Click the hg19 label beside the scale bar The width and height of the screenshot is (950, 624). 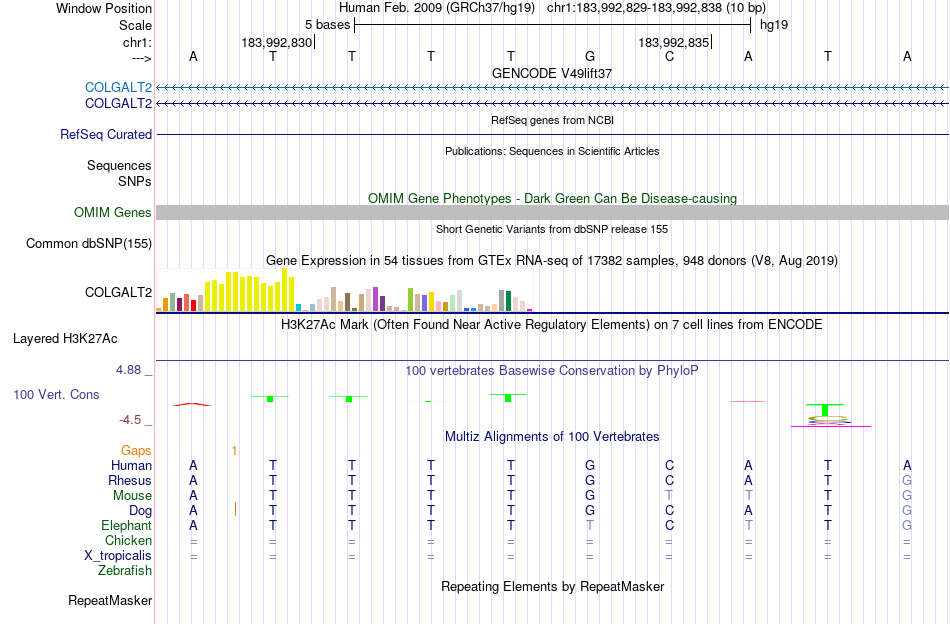tap(774, 25)
